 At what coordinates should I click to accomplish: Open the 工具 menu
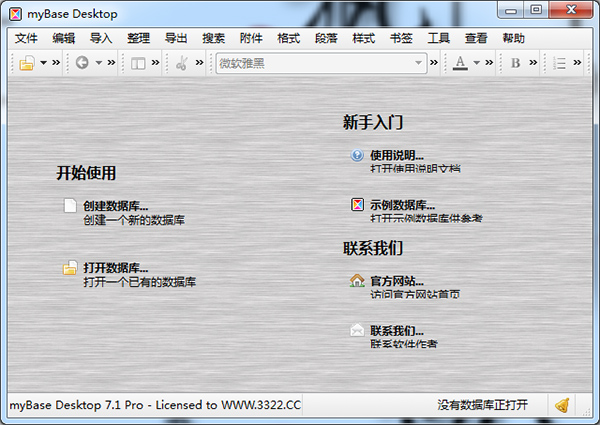click(x=439, y=38)
